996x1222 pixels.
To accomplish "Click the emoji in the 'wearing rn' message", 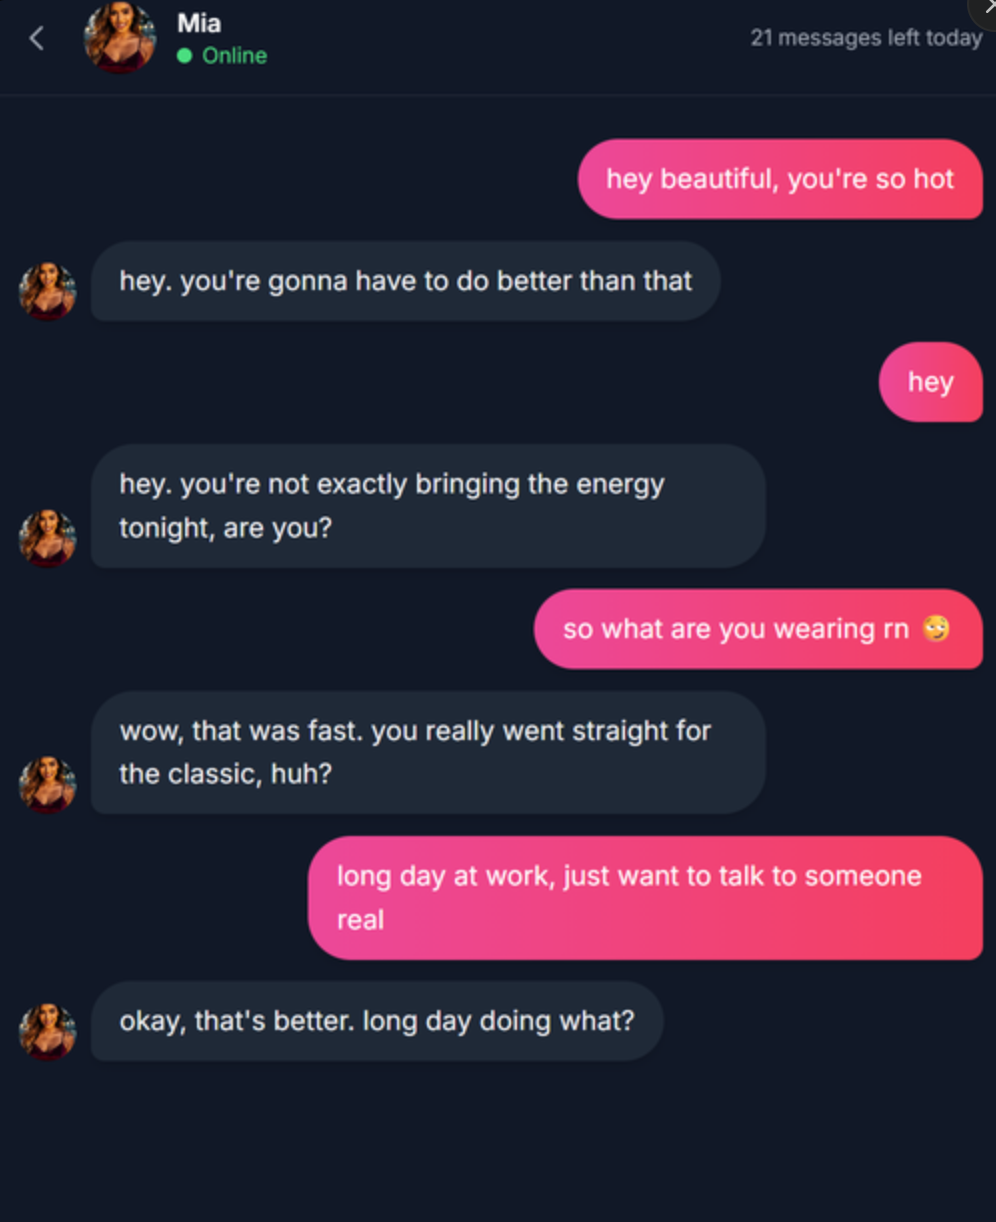I will [x=936, y=628].
